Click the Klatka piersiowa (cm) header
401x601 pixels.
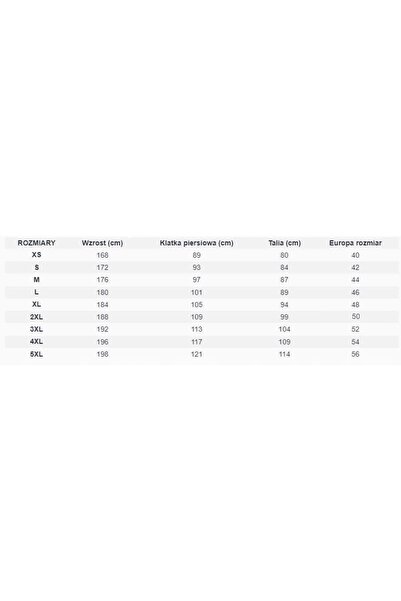[x=196, y=243]
